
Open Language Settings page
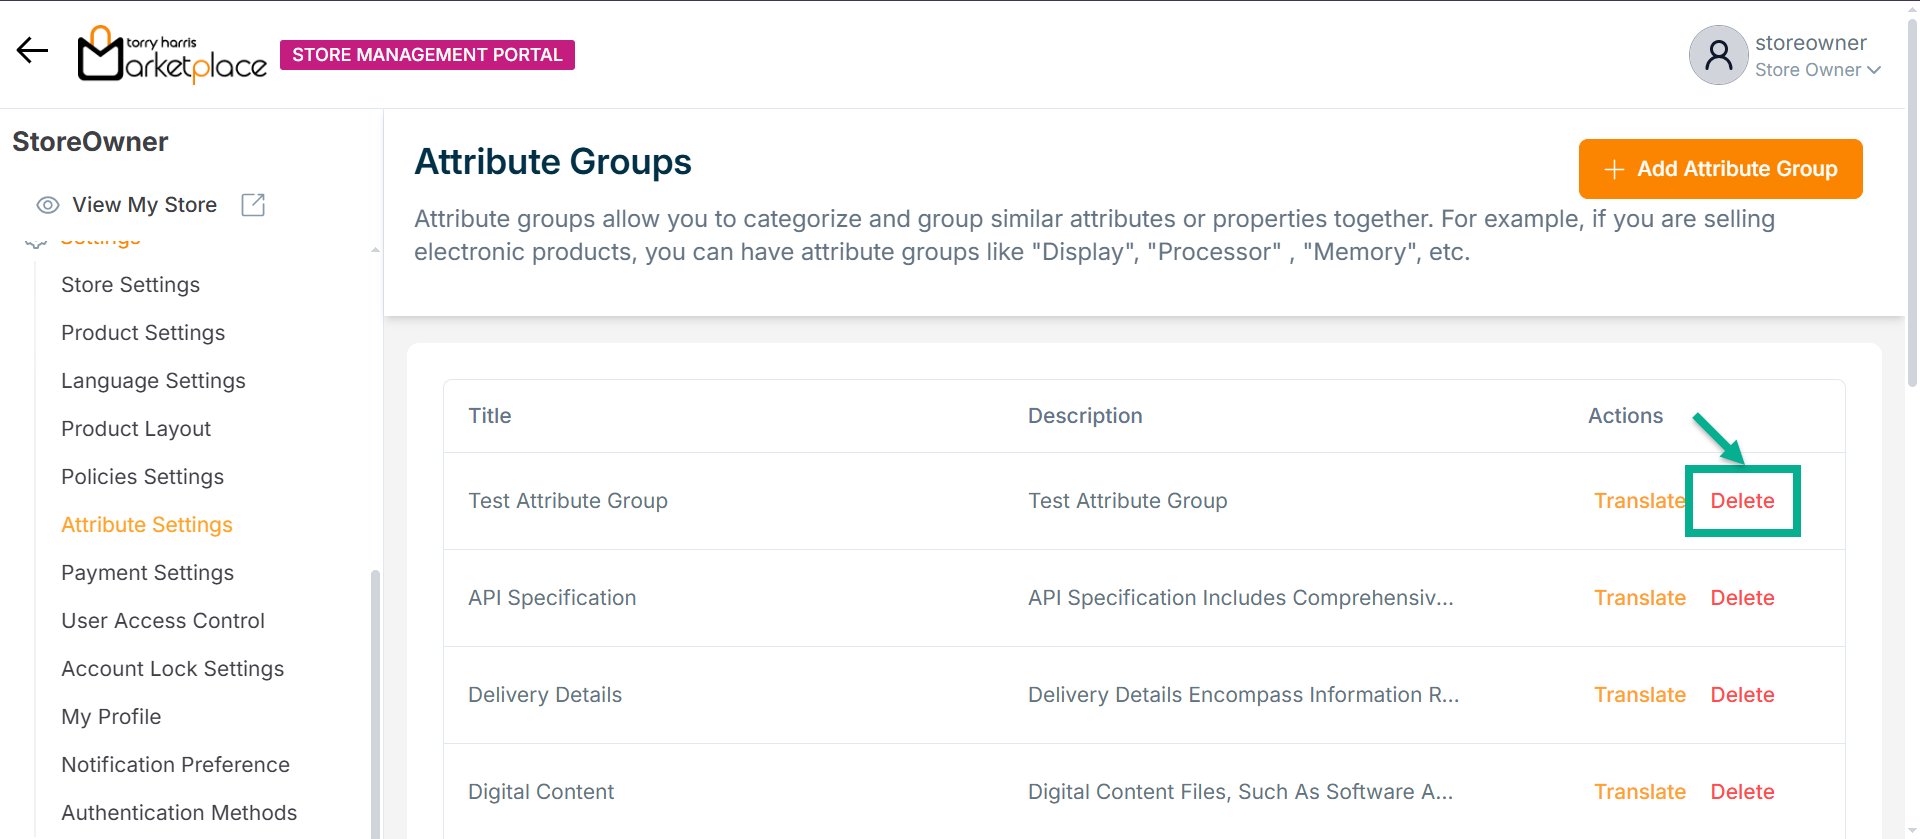point(153,381)
